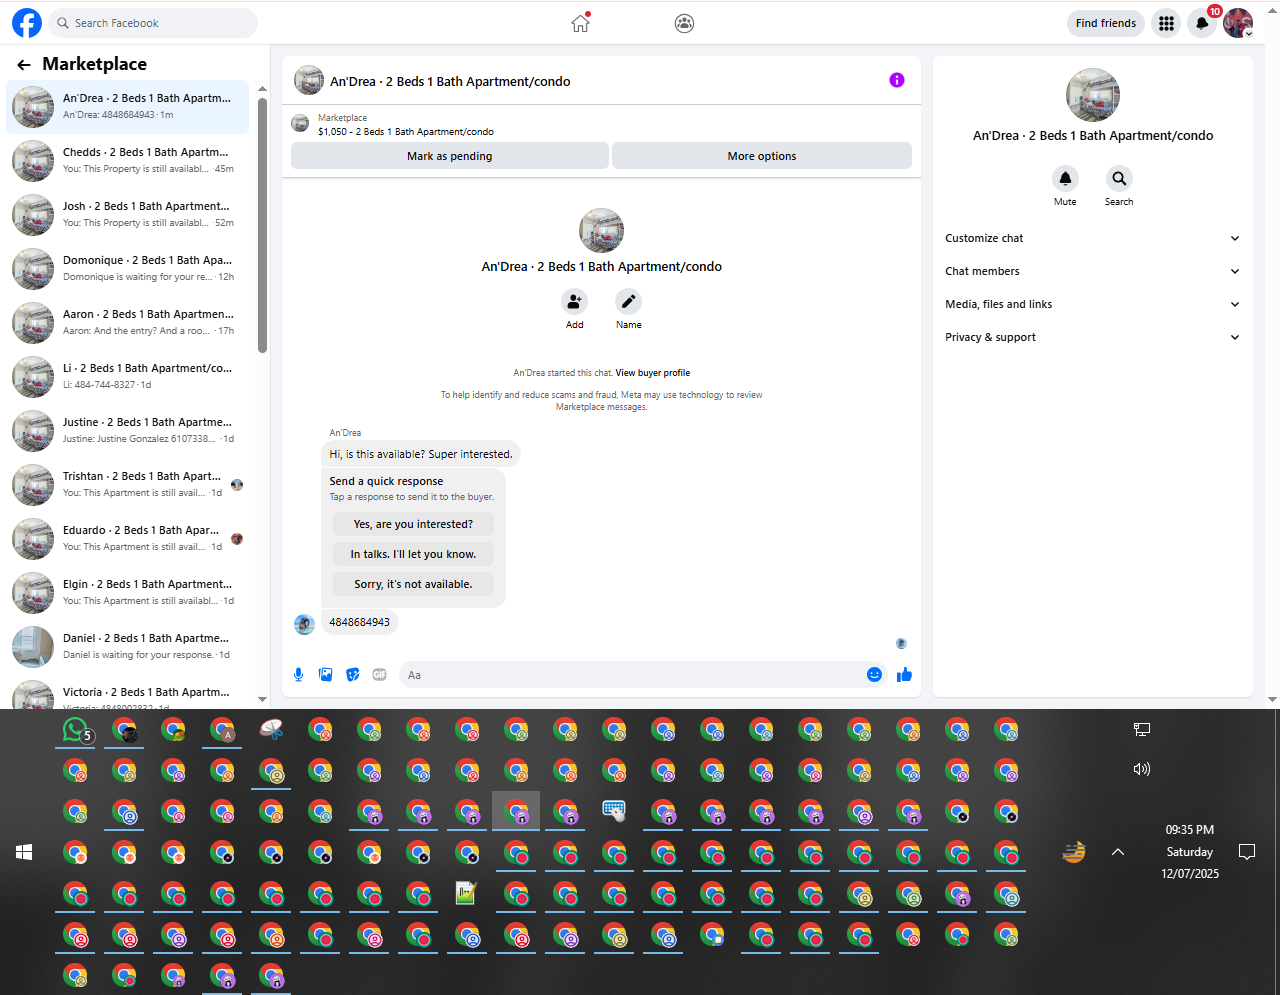The image size is (1280, 995).
Task: Send quick reply Yes, are you interested?
Action: click(x=413, y=524)
